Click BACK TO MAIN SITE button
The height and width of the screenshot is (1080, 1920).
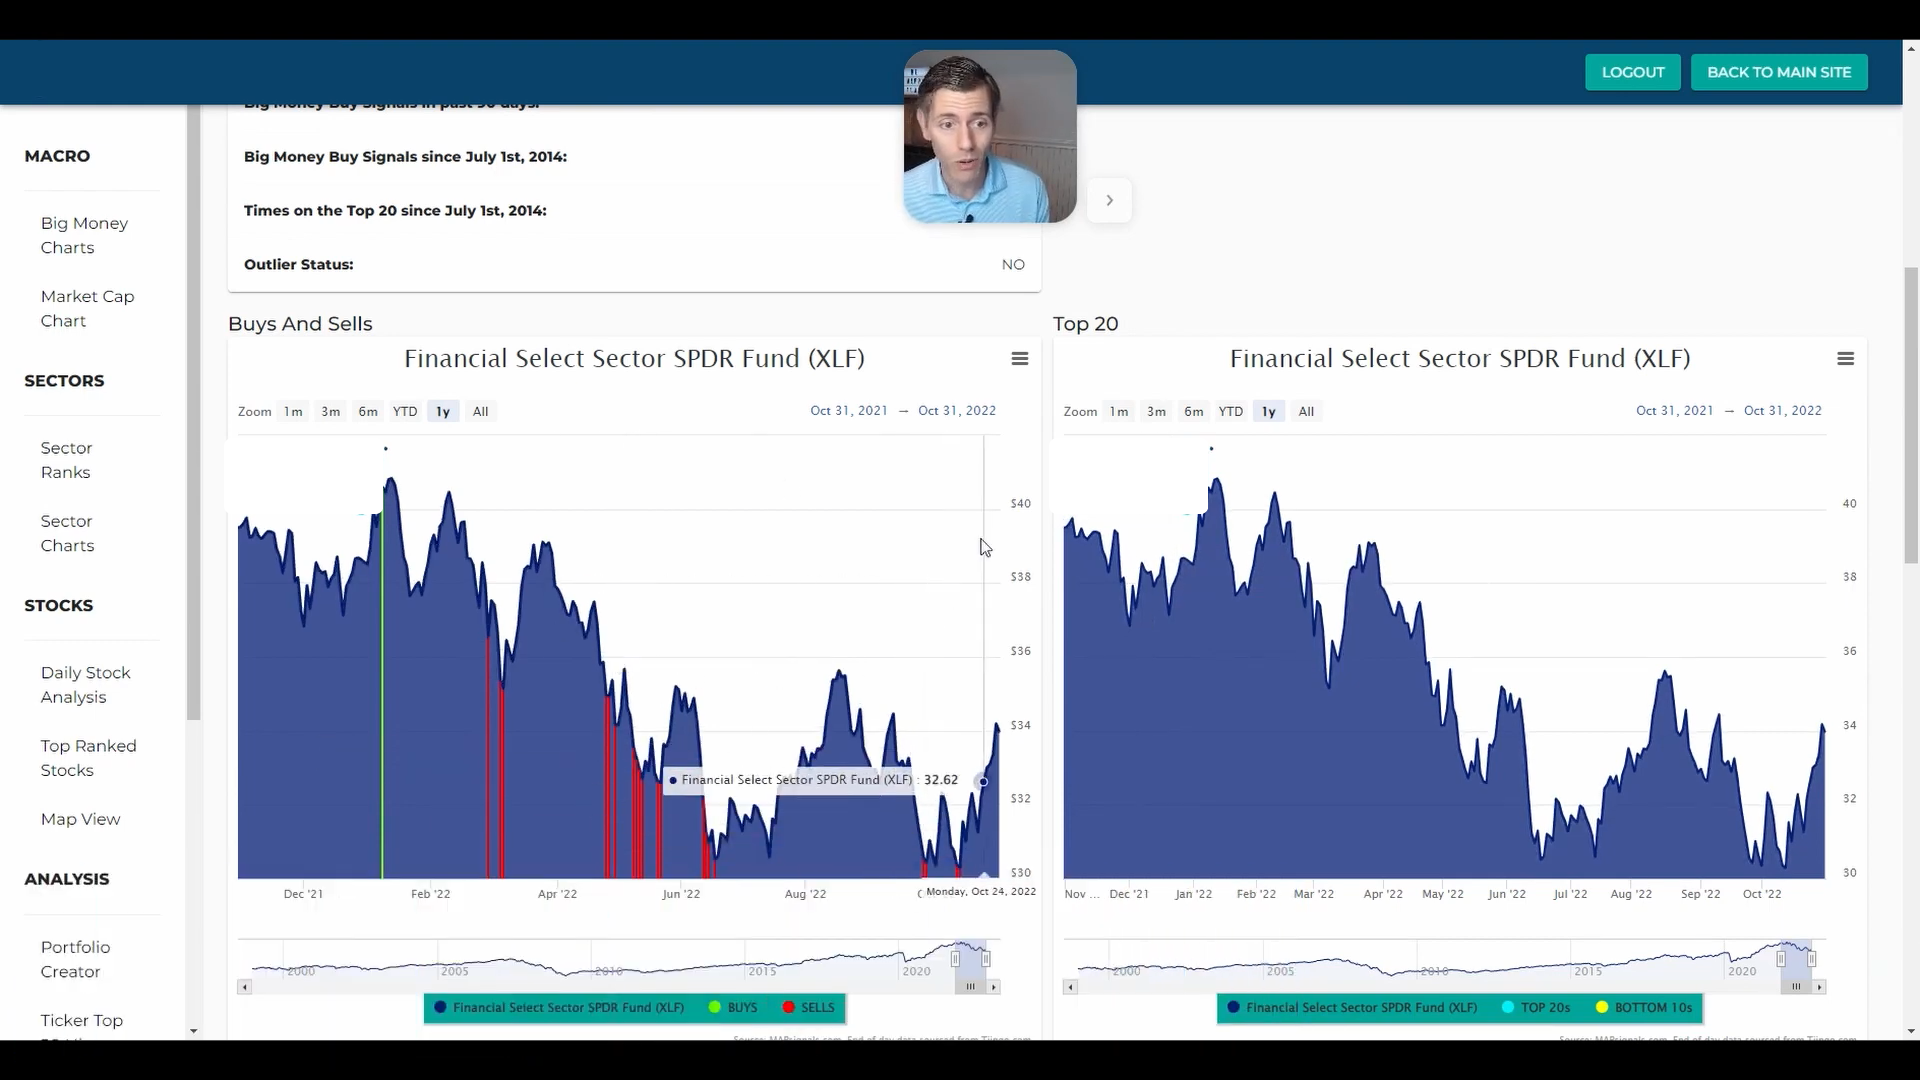[x=1779, y=72]
